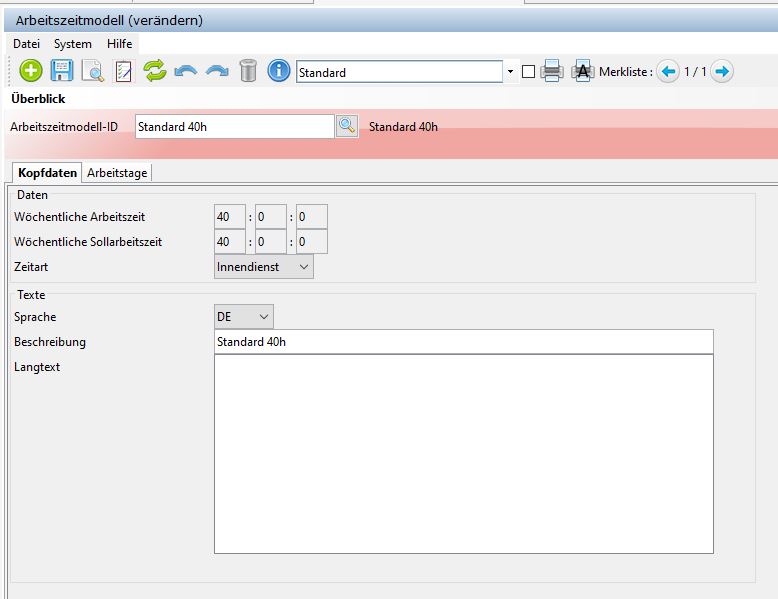
Task: Toggle the checkbox beside the Standard dropdown
Action: pos(528,72)
